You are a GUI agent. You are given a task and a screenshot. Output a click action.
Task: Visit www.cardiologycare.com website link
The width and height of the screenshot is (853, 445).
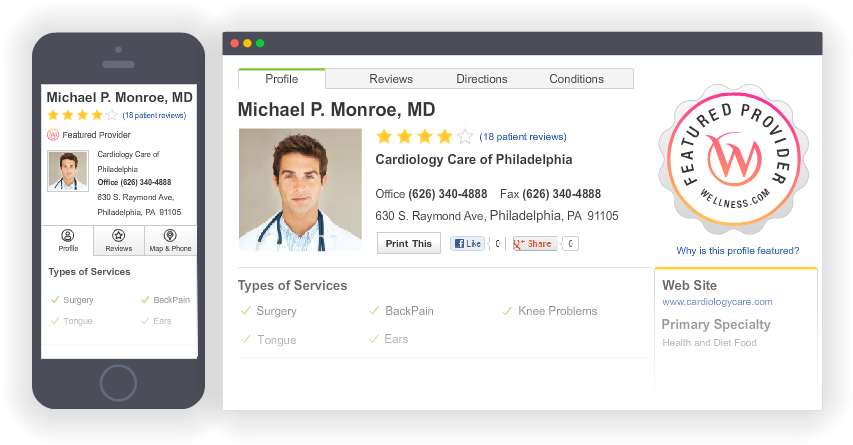point(717,302)
